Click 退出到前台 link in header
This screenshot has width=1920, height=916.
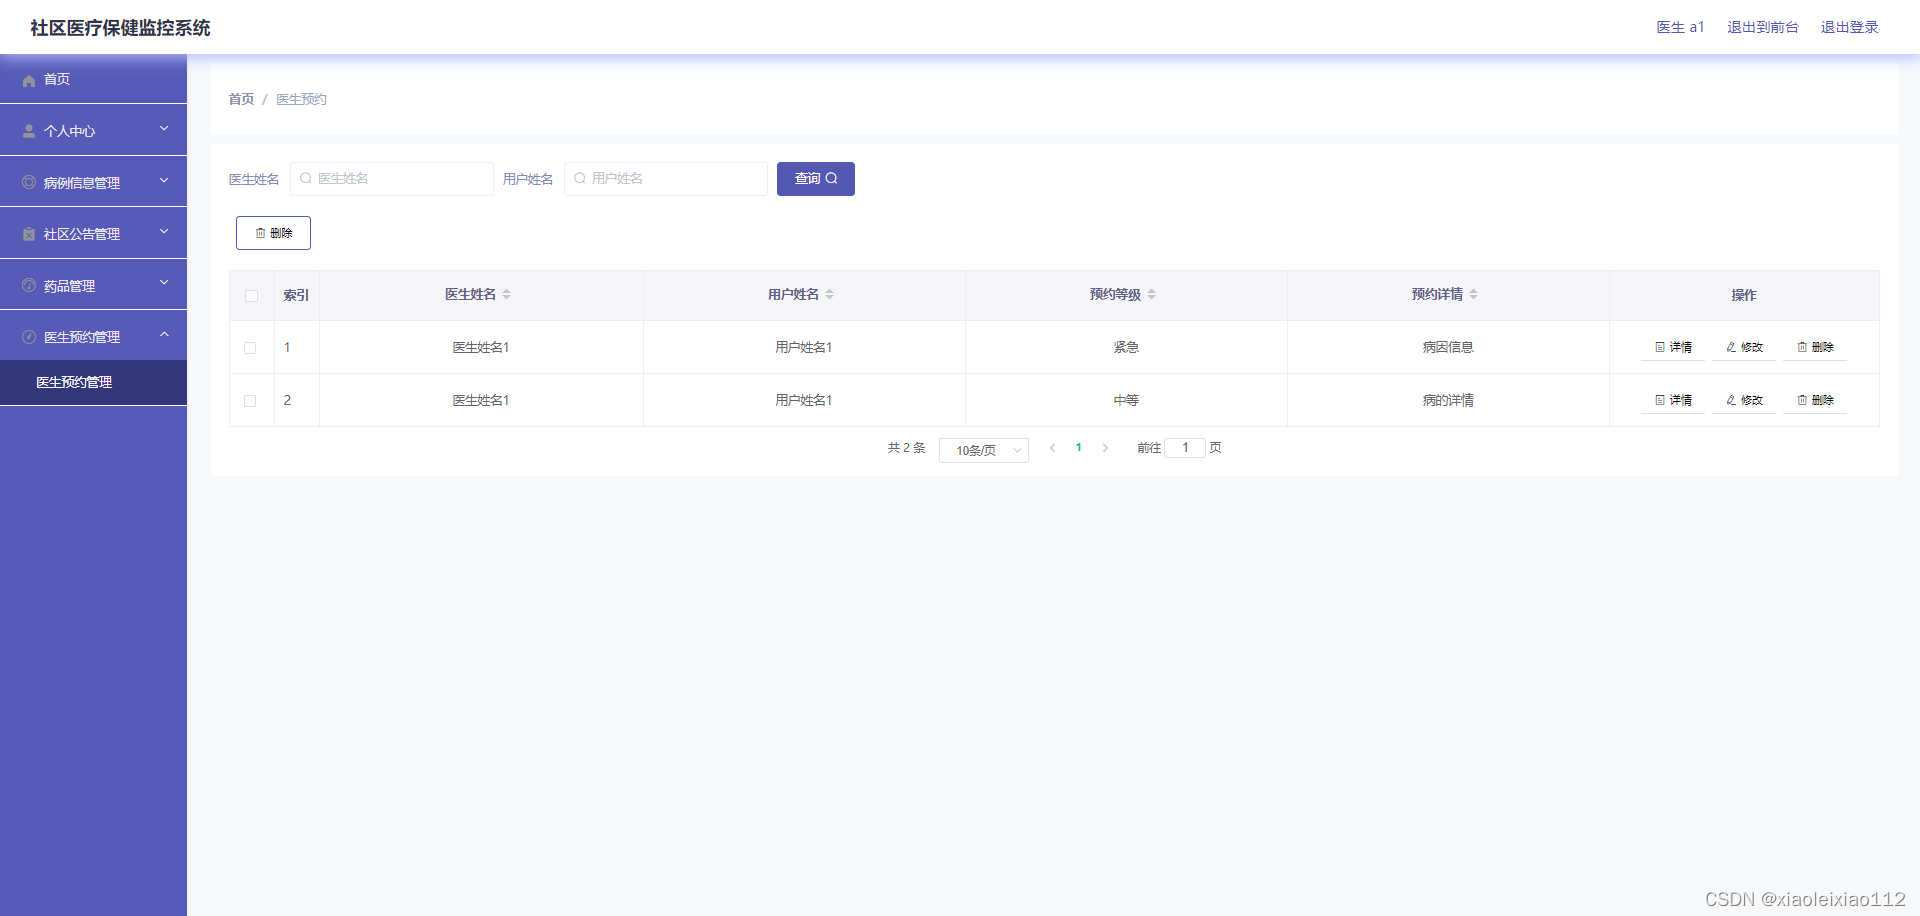click(1763, 27)
